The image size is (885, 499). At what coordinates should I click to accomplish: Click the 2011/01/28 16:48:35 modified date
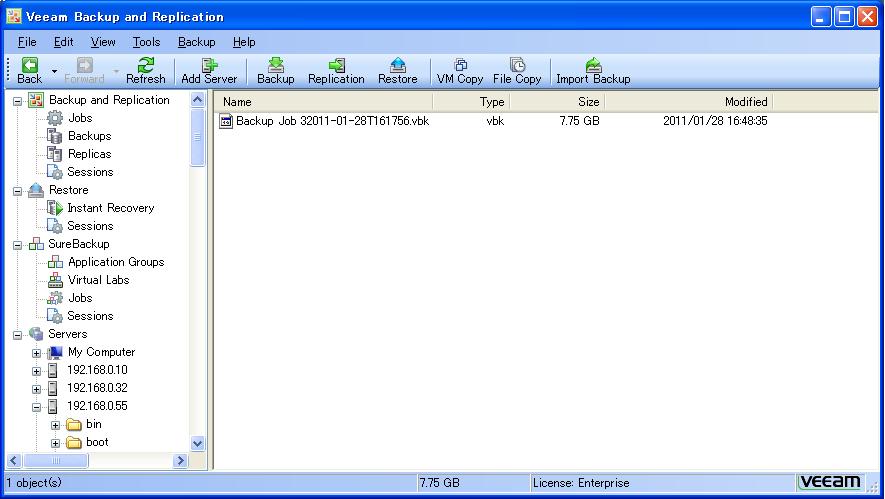(715, 121)
